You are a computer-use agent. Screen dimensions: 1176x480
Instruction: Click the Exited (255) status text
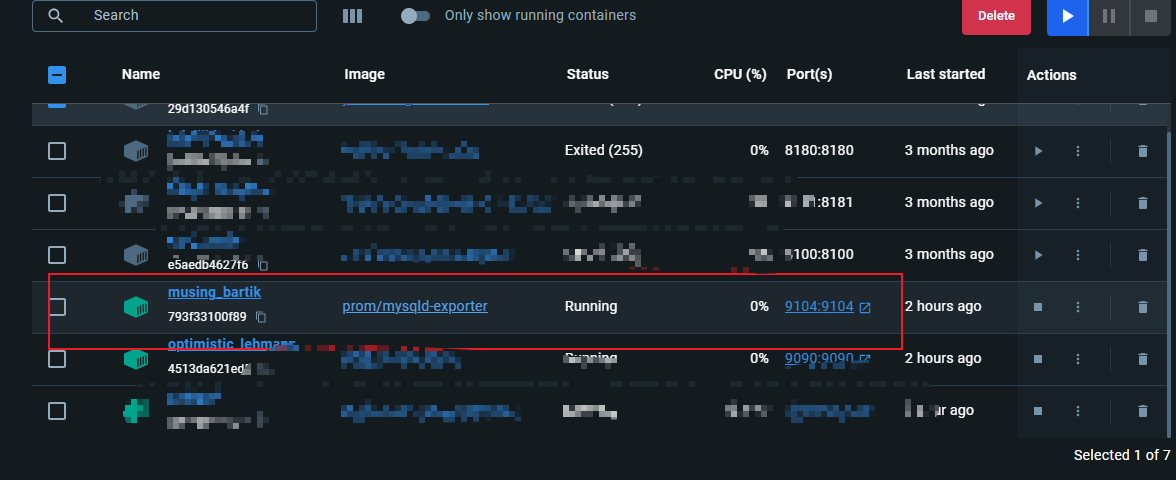[604, 151]
